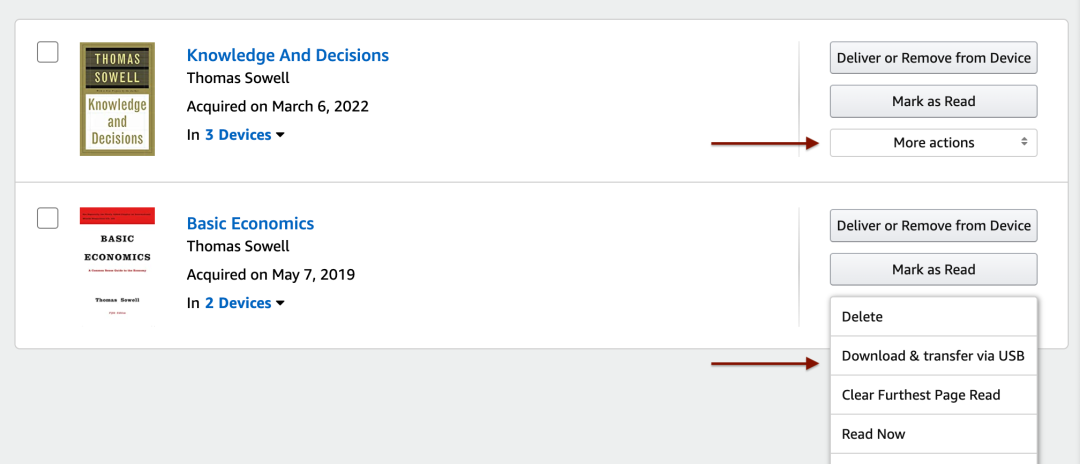The height and width of the screenshot is (464, 1080).
Task: Choose Delete from the actions menu
Action: pos(933,317)
